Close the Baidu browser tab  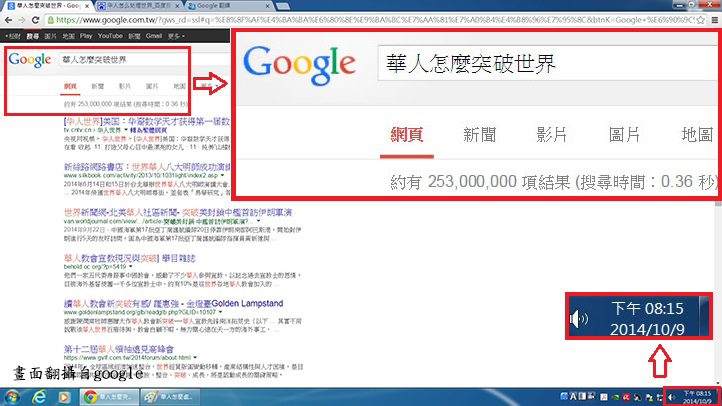[x=177, y=6]
